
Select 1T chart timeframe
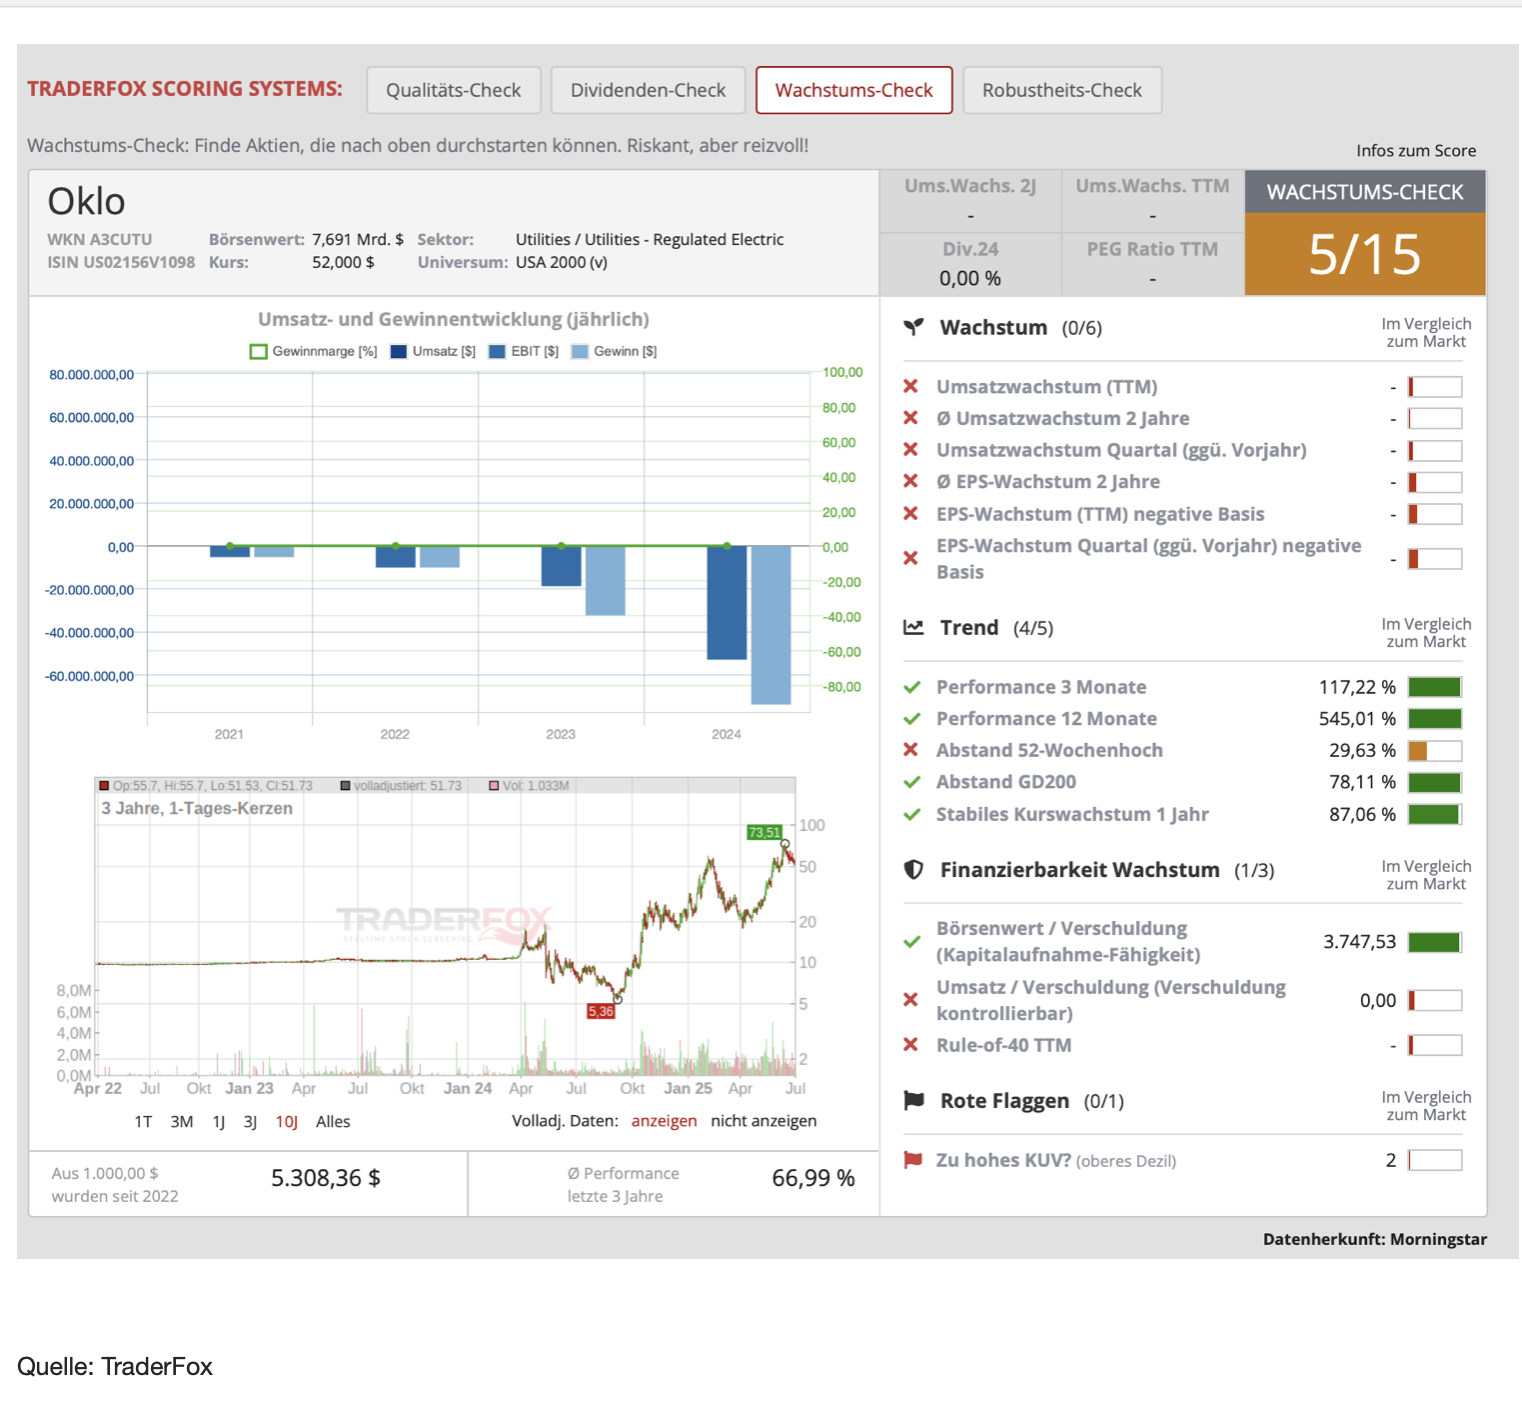click(x=143, y=1122)
